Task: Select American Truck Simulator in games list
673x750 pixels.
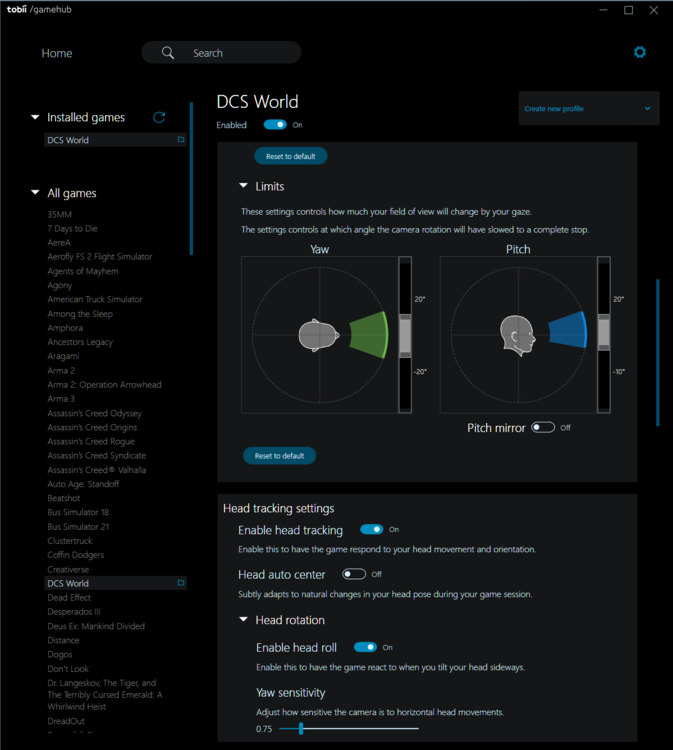Action: [95, 299]
